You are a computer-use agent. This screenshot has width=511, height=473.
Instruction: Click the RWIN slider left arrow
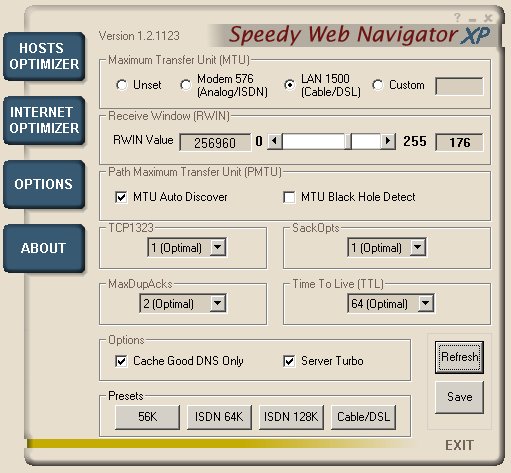(x=275, y=141)
